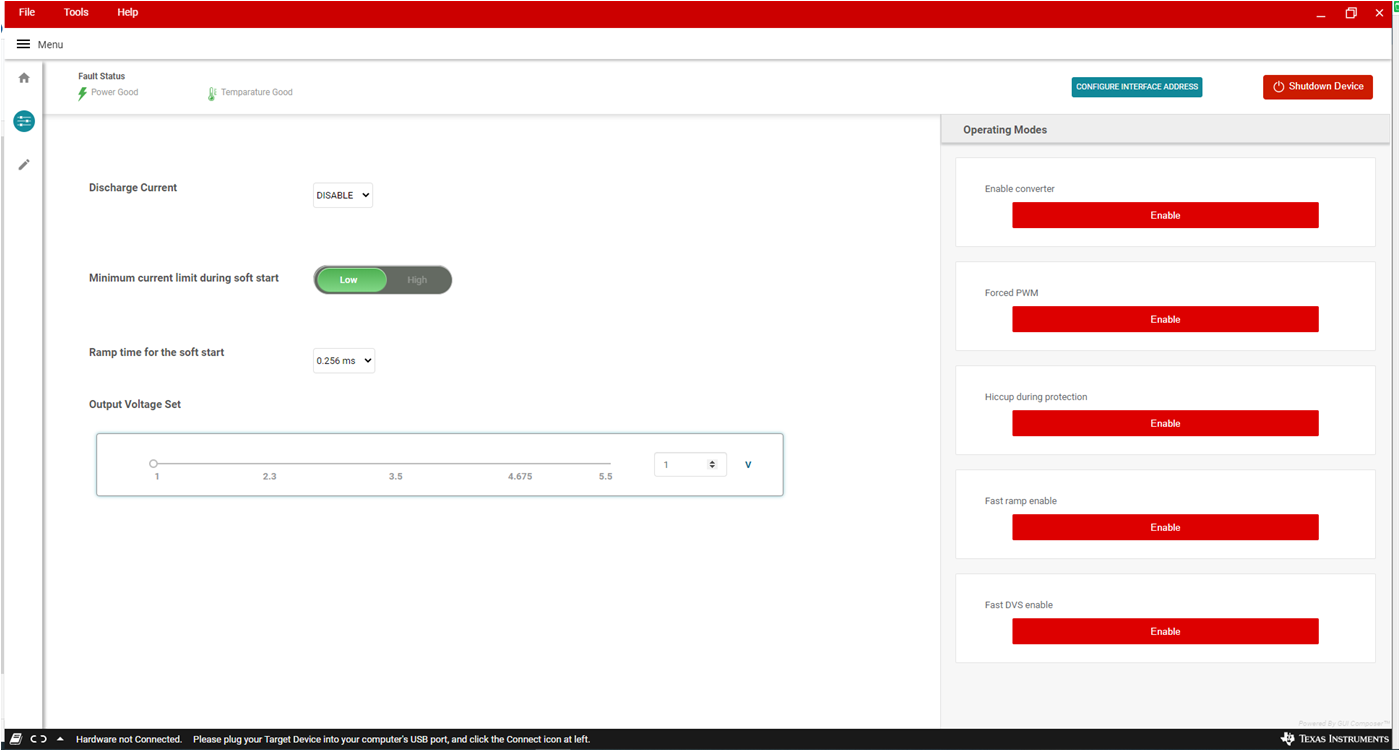Click the hamburger Menu icon
The image size is (1400, 751).
click(23, 44)
